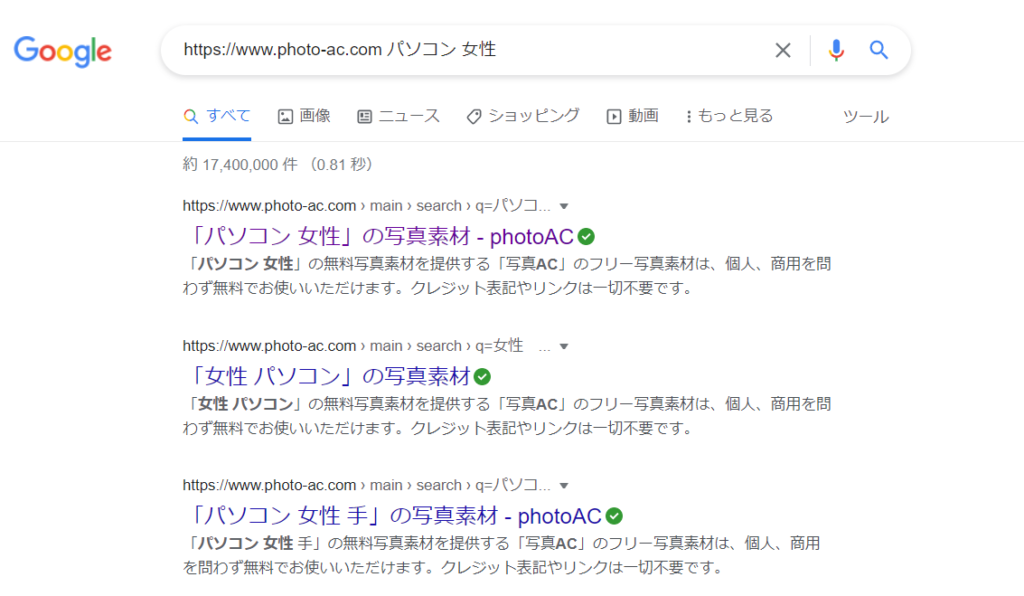Click the 女性 パソコン result description snippet

pos(507,416)
